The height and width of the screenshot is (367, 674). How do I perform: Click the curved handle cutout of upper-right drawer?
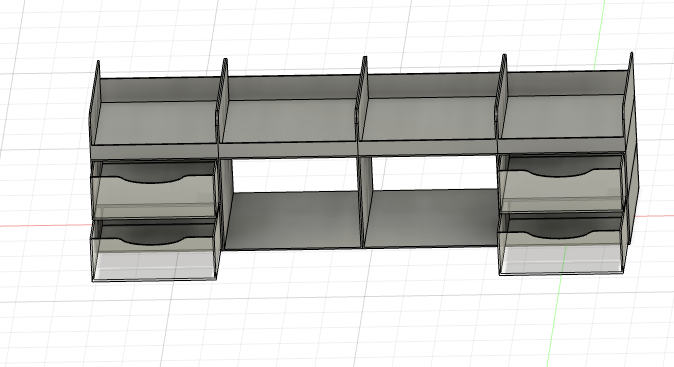558,174
